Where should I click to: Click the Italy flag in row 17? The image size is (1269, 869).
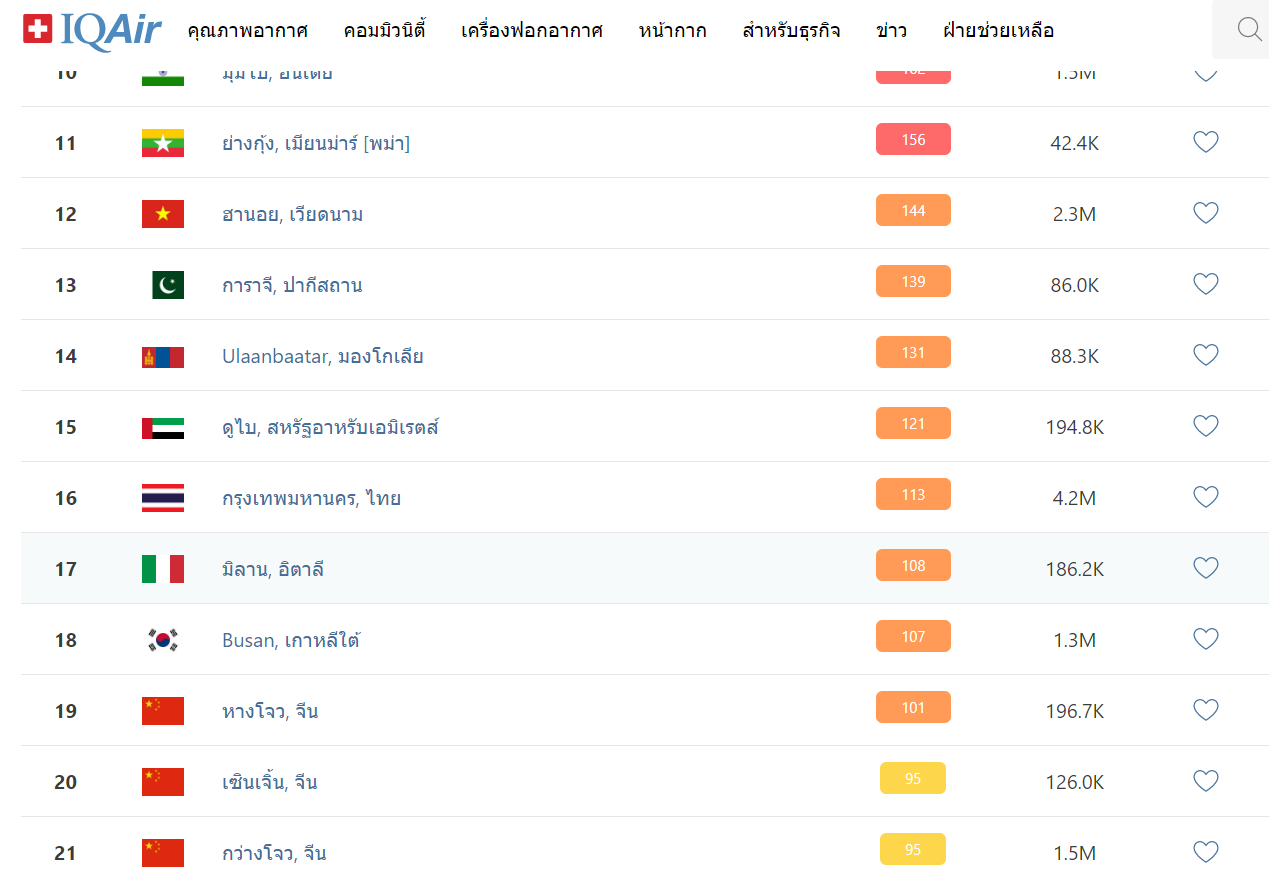(162, 569)
